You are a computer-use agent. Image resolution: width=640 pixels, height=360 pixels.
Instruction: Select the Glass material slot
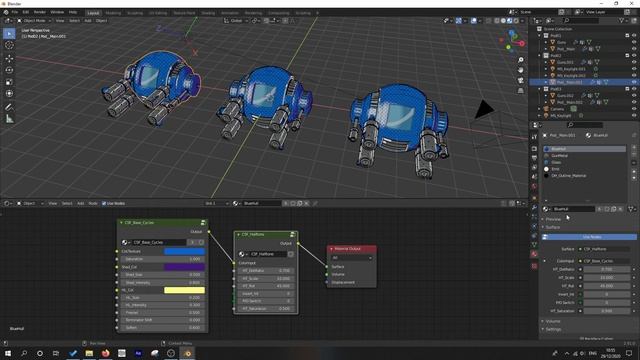pos(584,162)
